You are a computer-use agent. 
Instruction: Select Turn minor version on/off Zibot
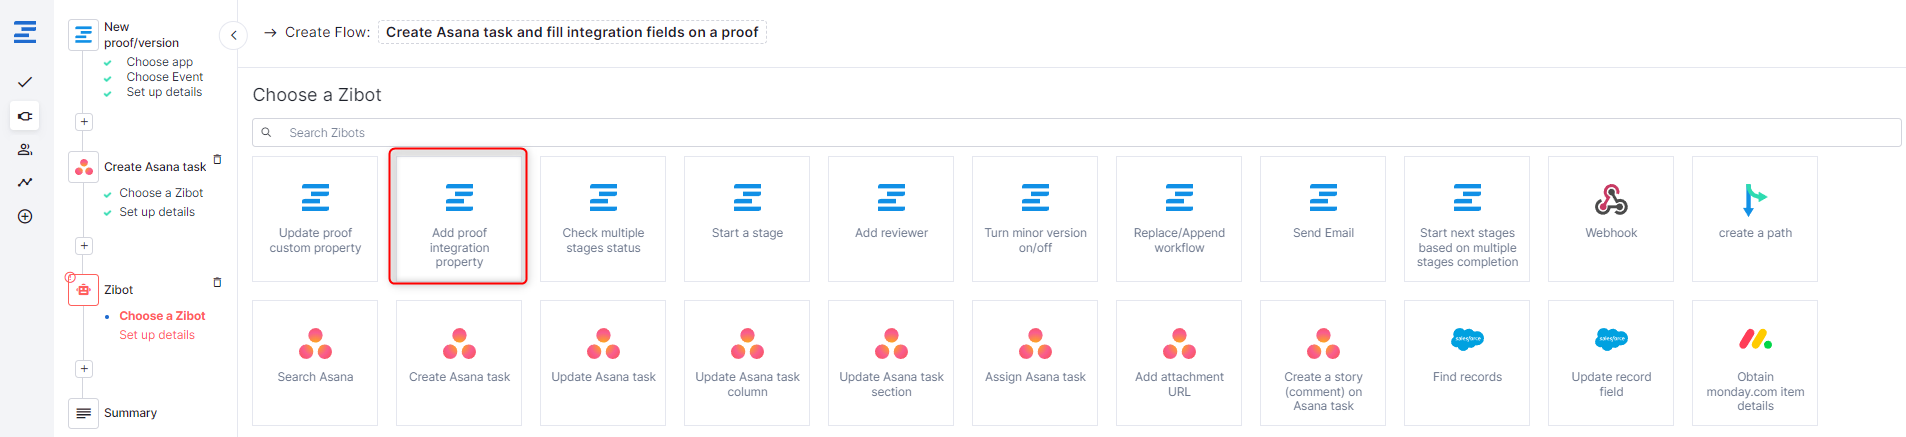pos(1035,219)
